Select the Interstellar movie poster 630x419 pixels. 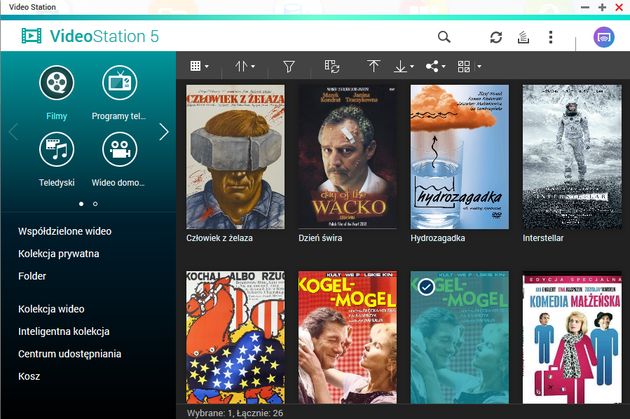(572, 157)
